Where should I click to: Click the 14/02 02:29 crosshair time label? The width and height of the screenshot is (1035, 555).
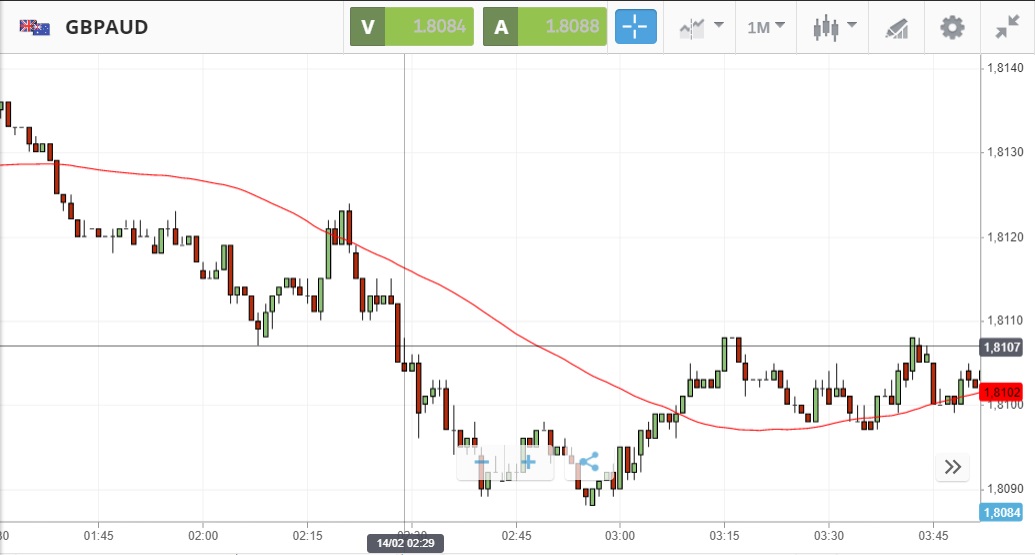pos(404,541)
